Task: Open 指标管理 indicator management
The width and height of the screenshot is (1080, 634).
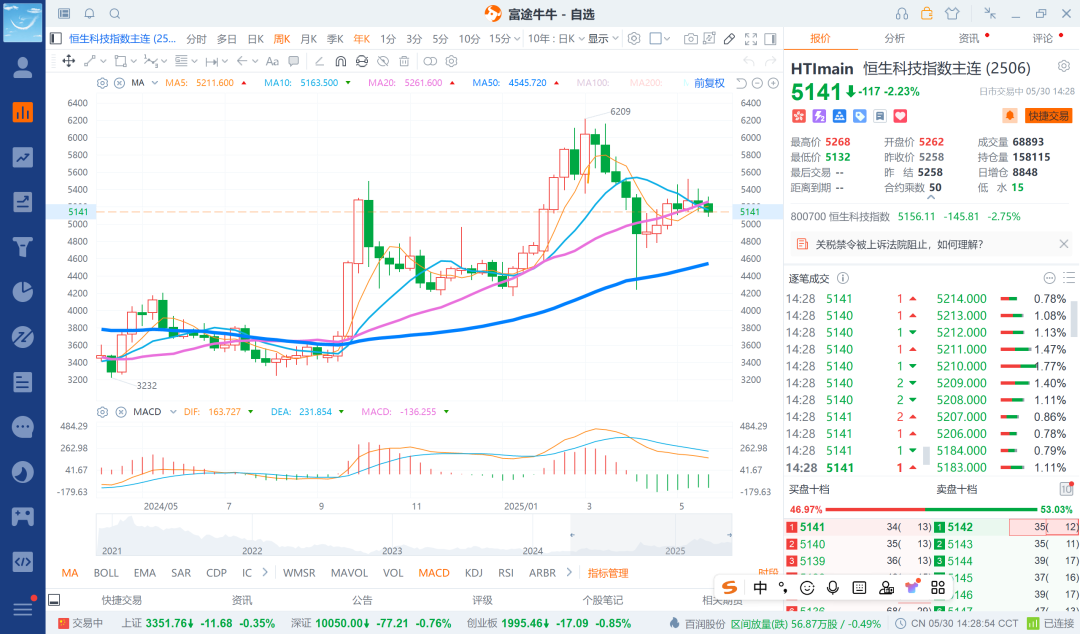Action: pyautogui.click(x=608, y=573)
